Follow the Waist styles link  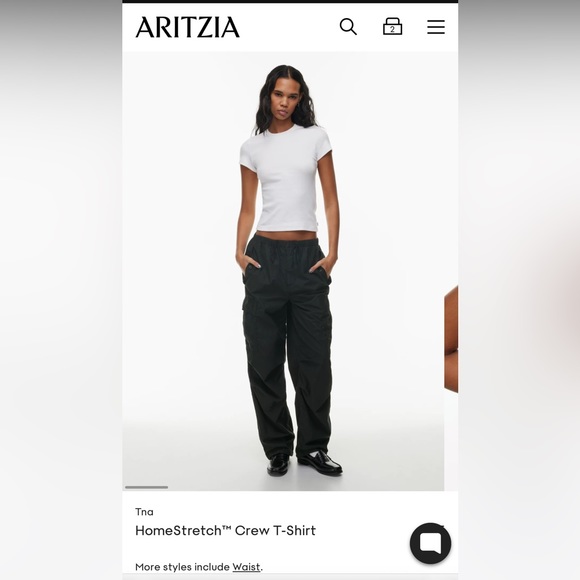246,567
